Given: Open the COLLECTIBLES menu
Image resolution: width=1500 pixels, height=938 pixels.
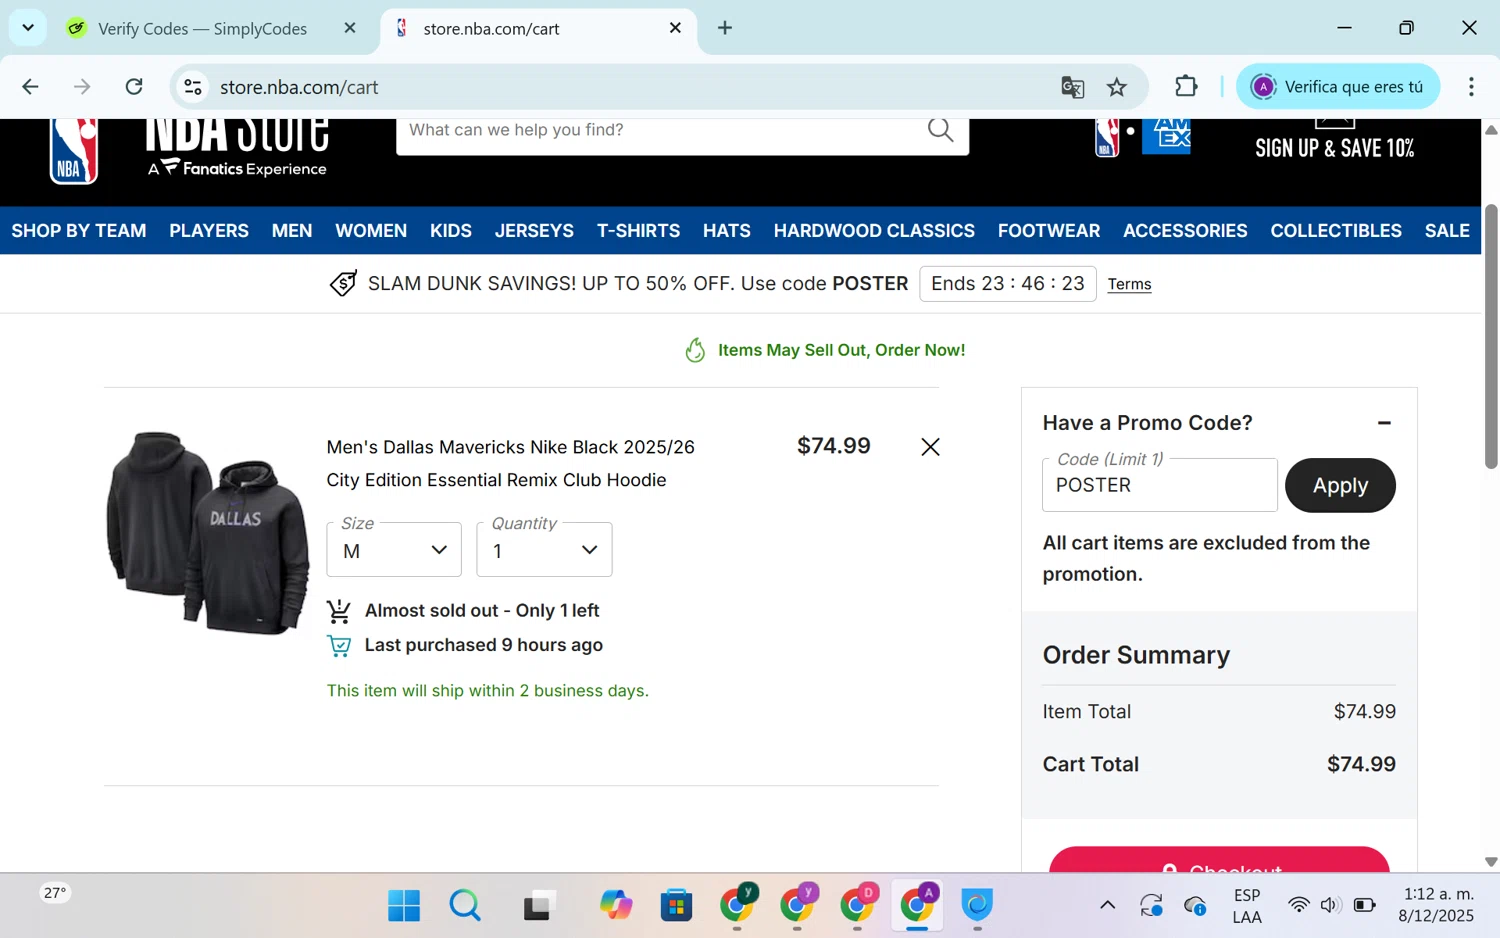Looking at the screenshot, I should [x=1336, y=231].
